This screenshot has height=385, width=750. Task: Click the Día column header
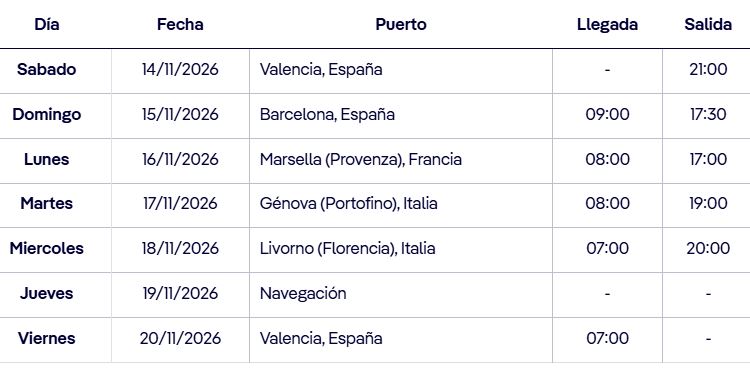[46, 24]
